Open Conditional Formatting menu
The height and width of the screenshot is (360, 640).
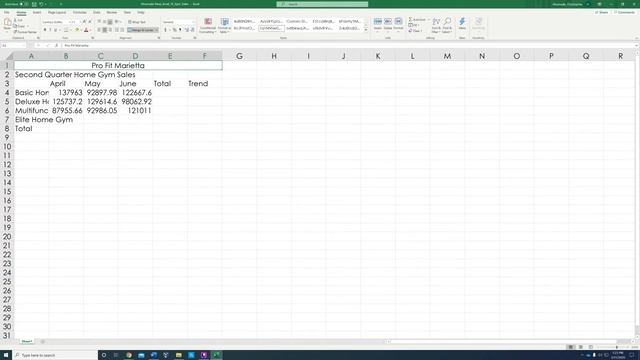[x=208, y=26]
